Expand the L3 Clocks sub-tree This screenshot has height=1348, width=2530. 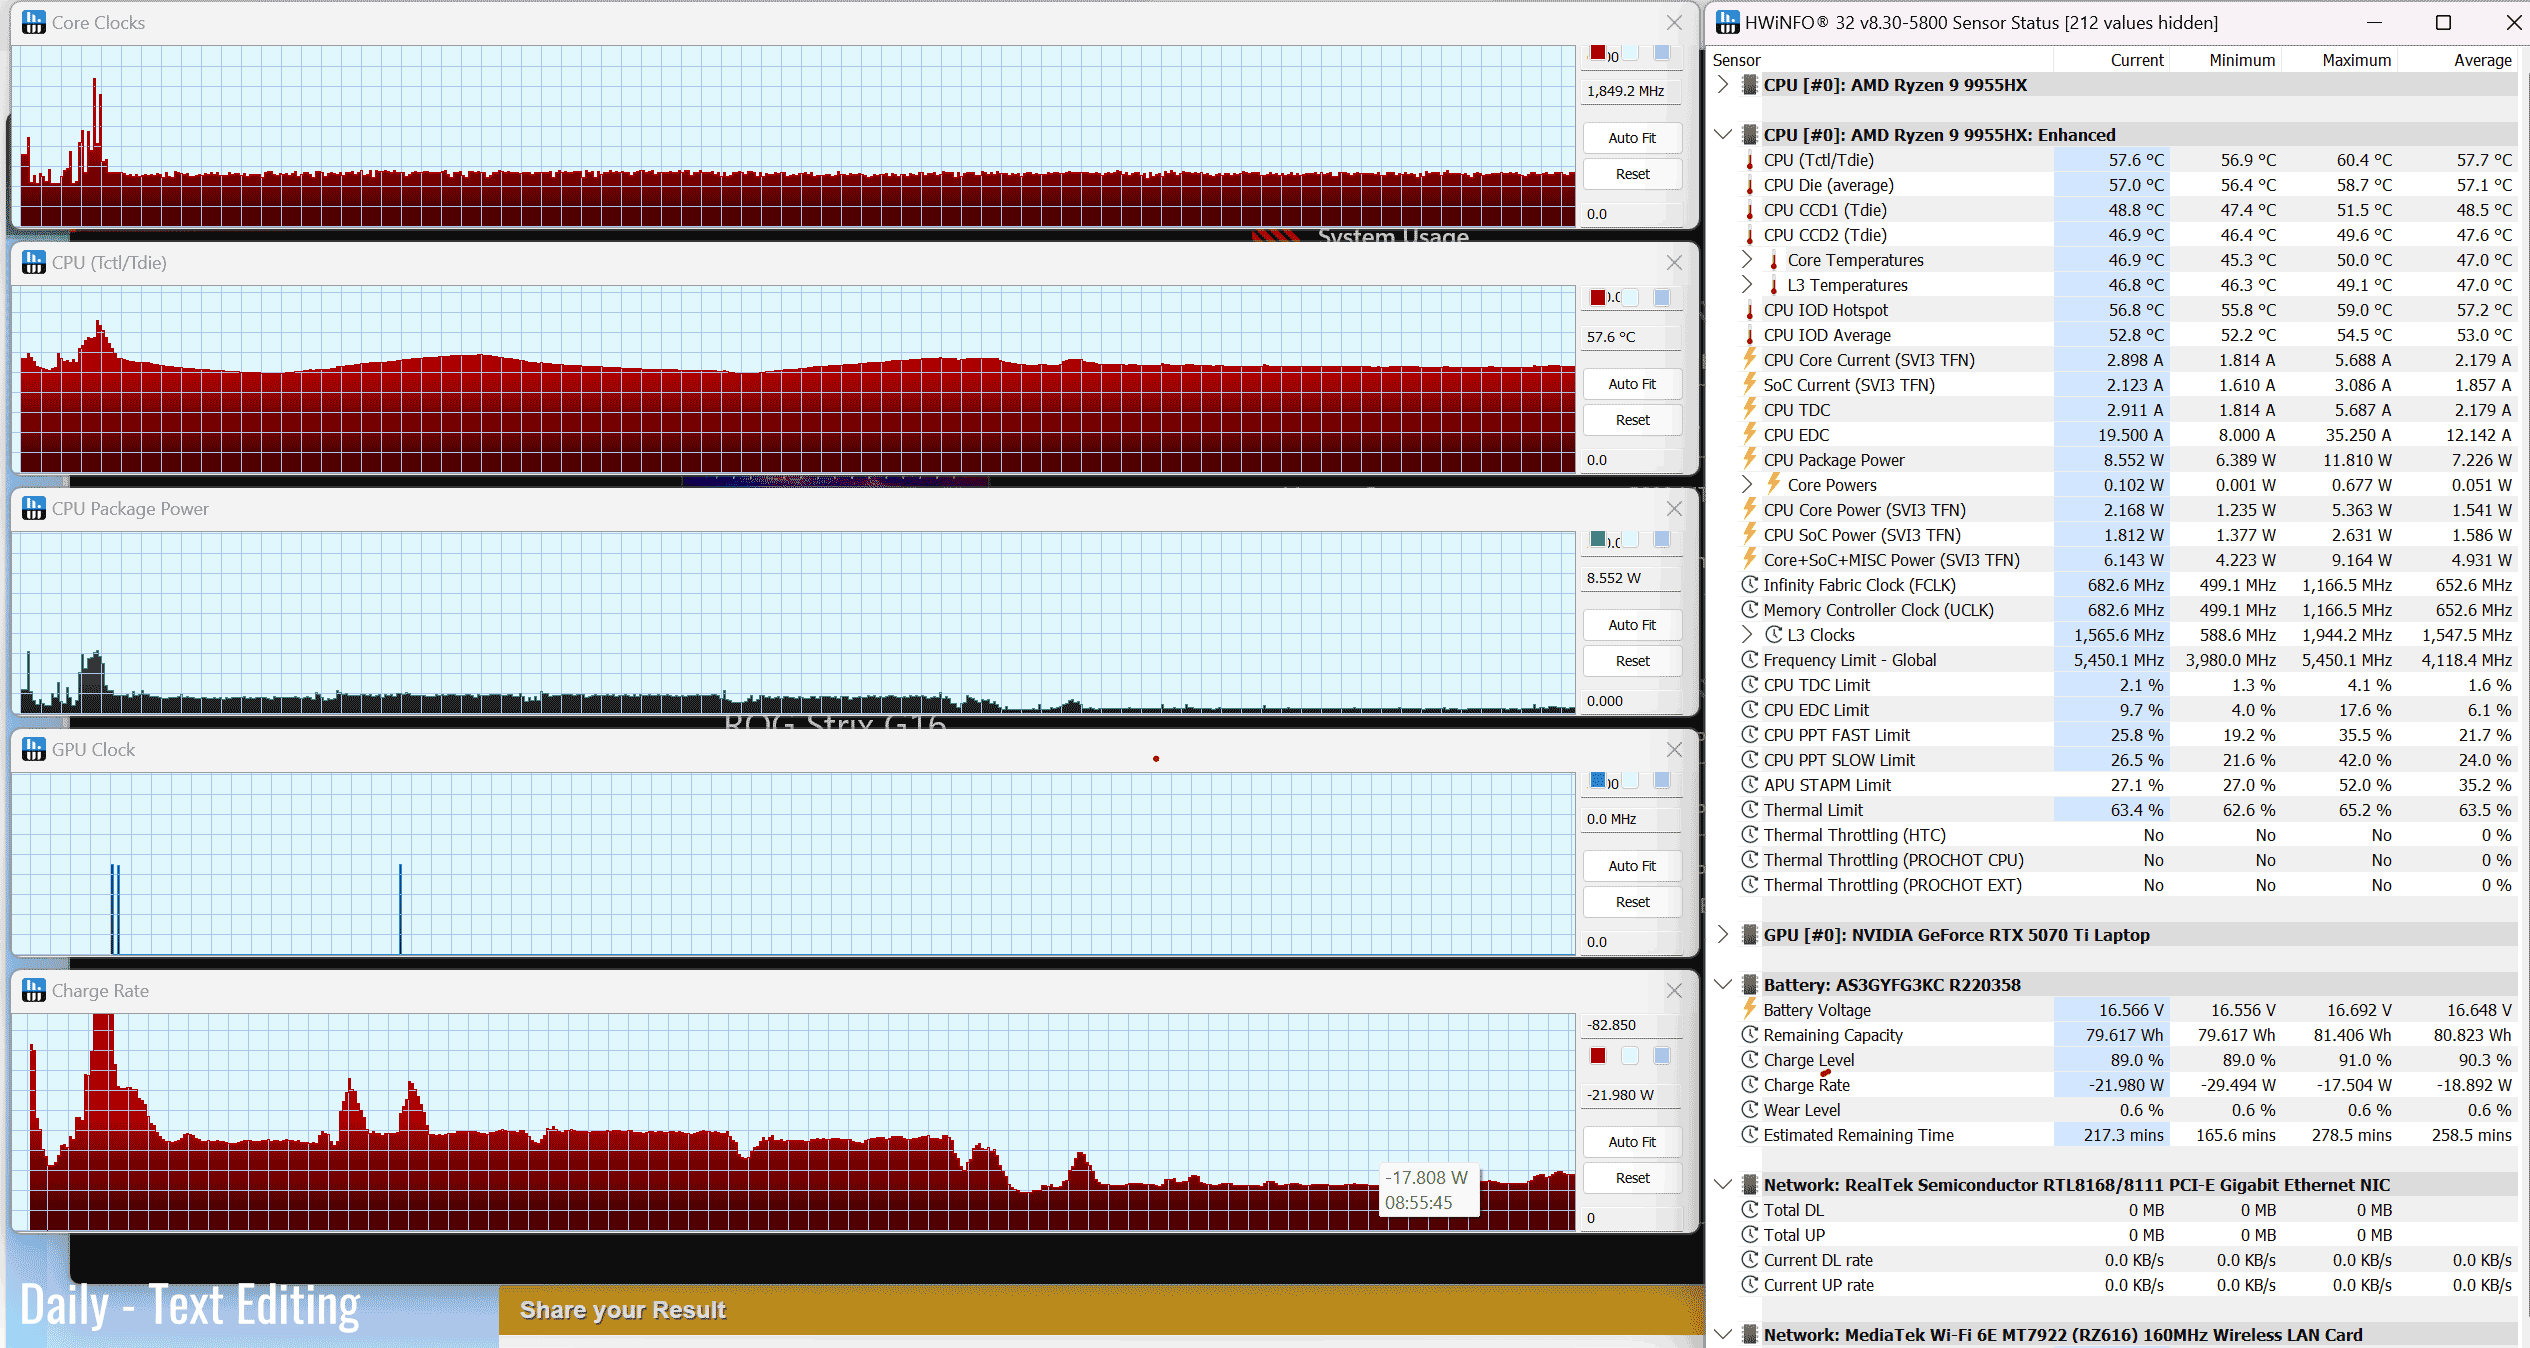pos(1747,634)
